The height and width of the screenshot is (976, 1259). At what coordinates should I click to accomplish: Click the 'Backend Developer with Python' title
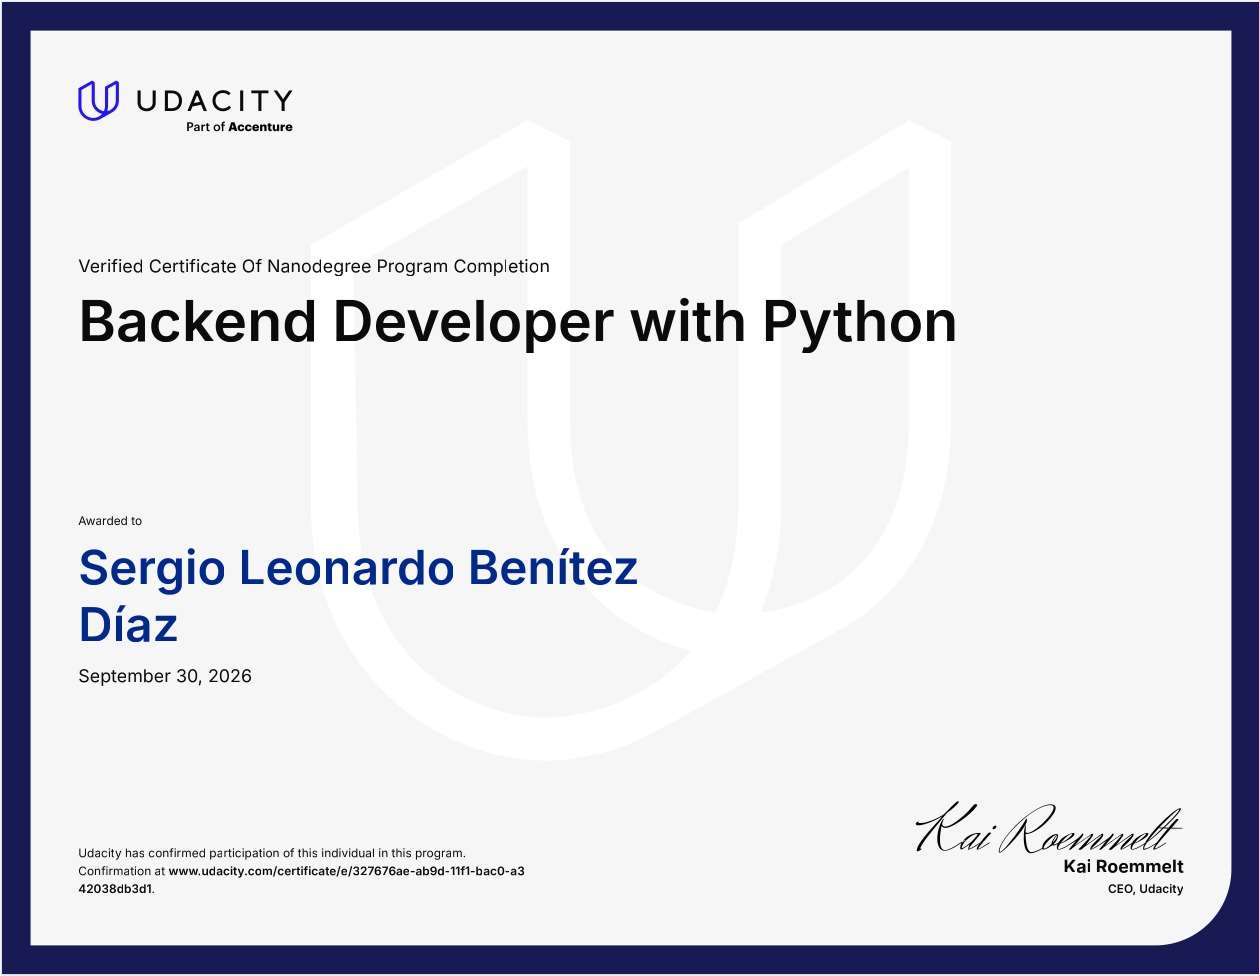click(x=518, y=322)
